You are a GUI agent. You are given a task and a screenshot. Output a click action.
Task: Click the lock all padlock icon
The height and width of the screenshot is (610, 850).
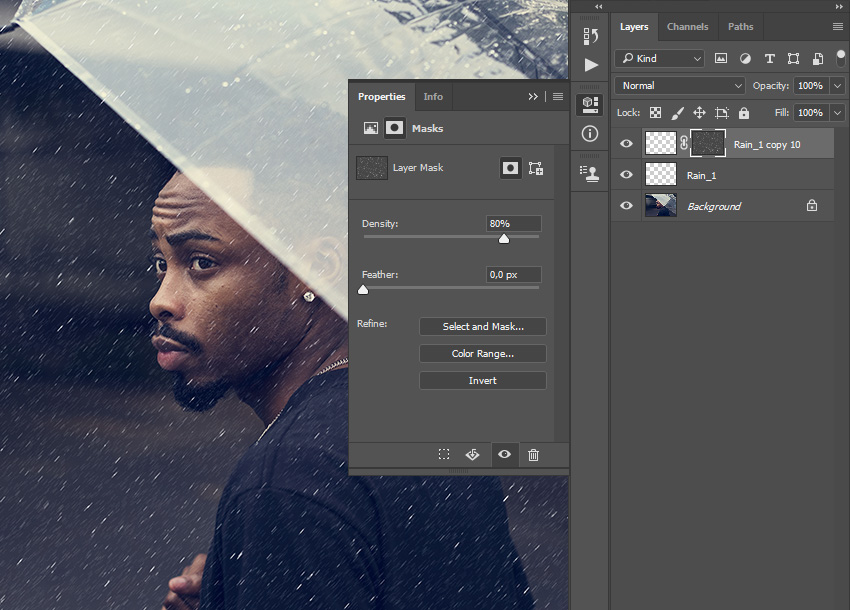744,113
